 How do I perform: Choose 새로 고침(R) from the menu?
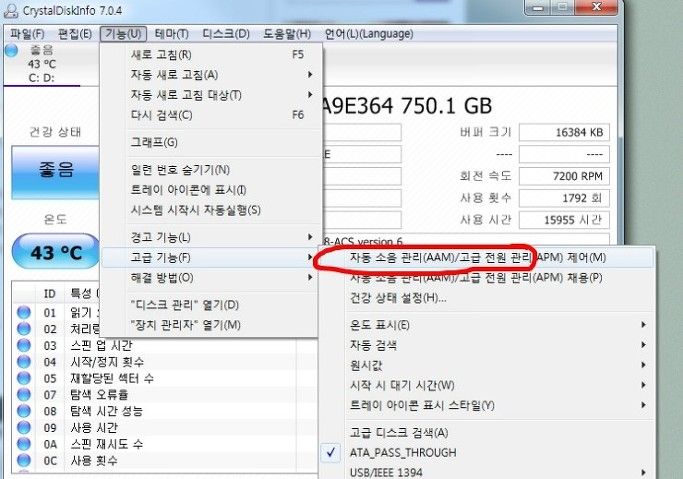tap(212, 55)
